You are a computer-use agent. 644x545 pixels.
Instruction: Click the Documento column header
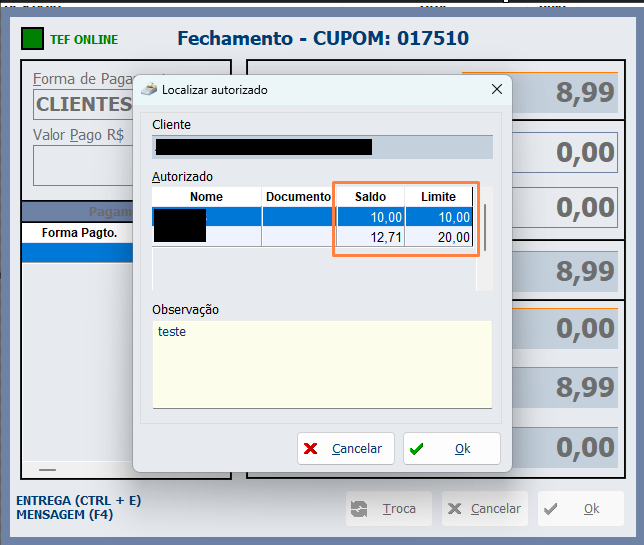click(298, 197)
